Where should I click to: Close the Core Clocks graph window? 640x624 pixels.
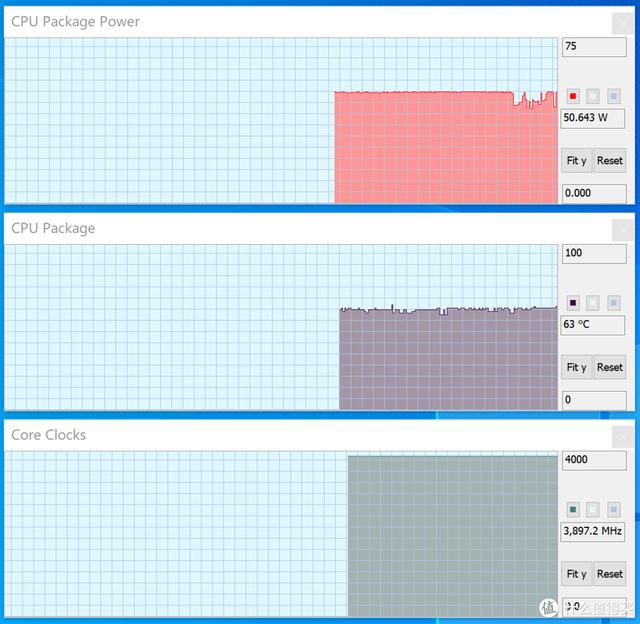point(623,437)
